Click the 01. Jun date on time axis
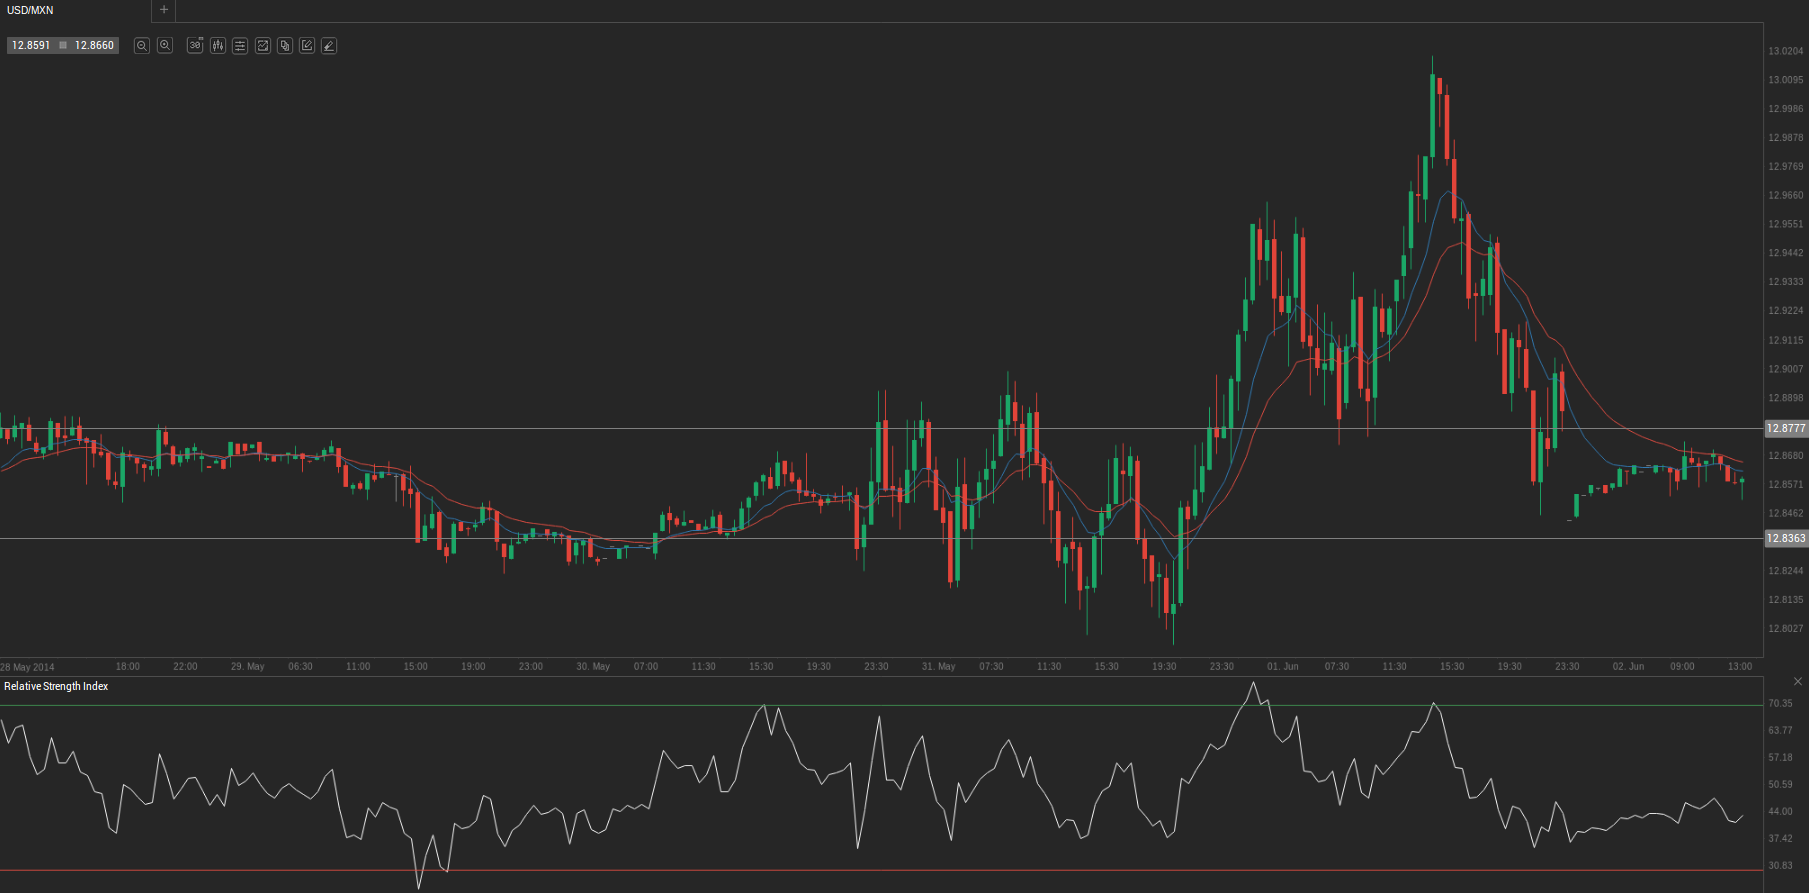 click(1282, 666)
